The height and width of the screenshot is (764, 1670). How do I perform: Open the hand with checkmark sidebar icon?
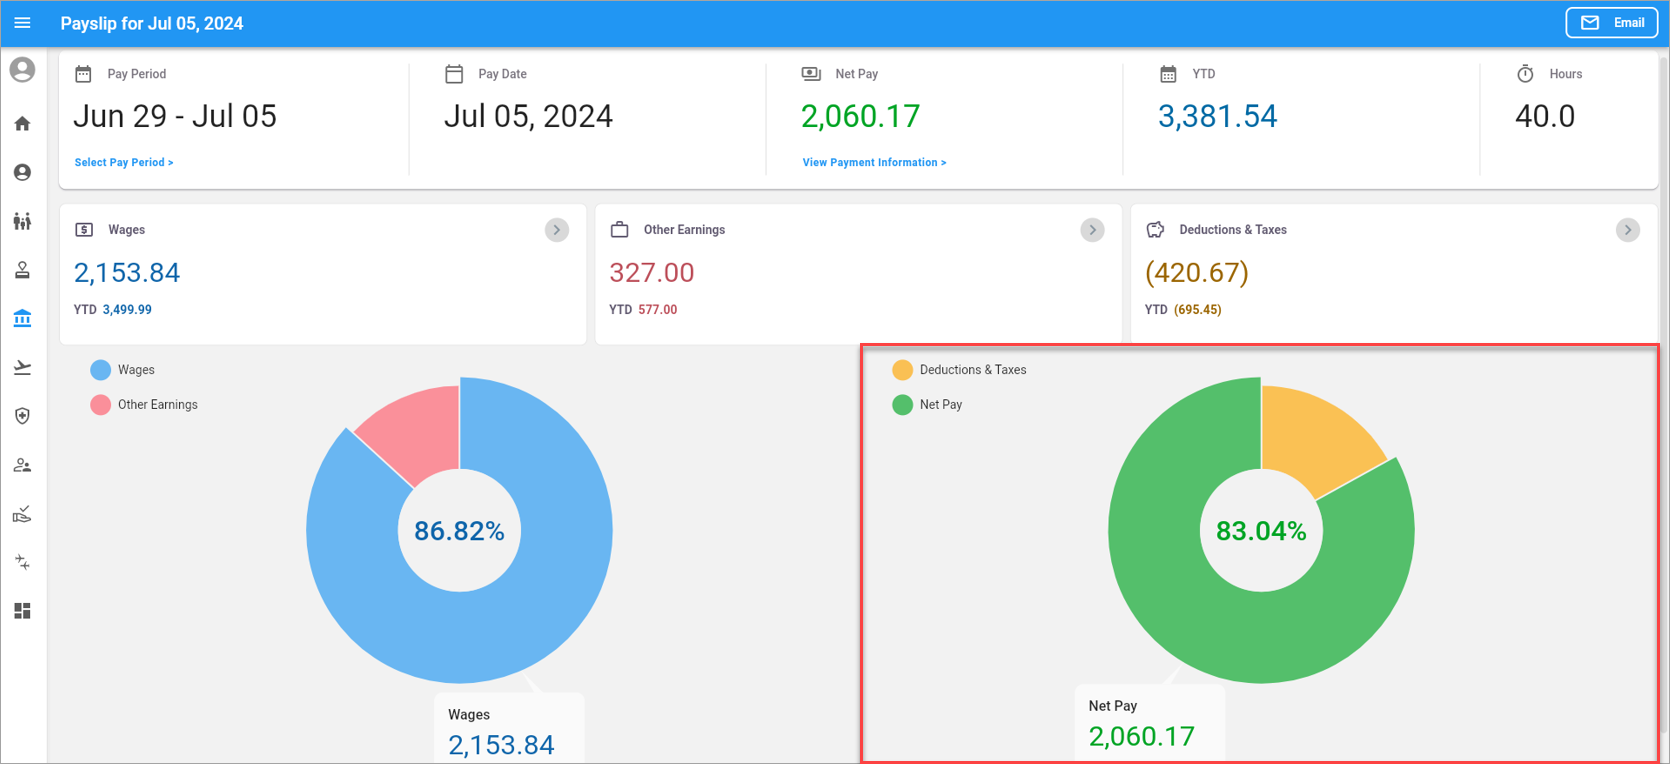[x=22, y=514]
